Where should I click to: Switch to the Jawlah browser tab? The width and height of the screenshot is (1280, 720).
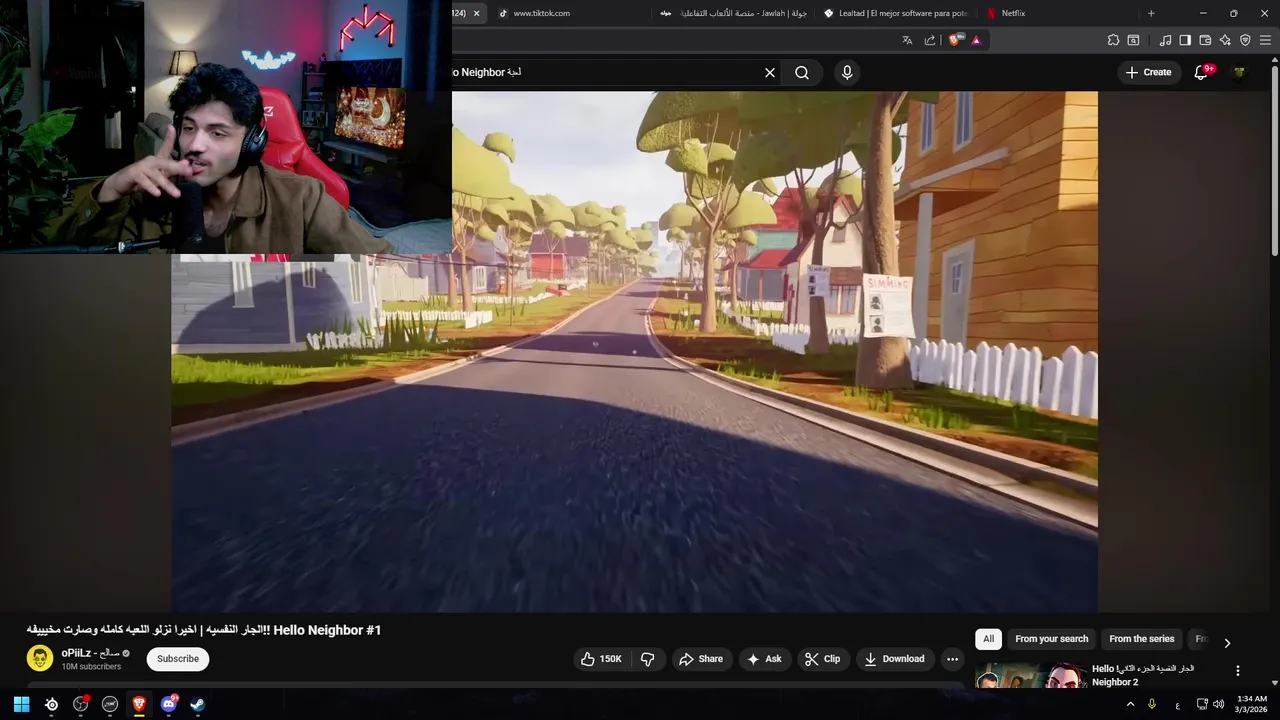pos(733,13)
